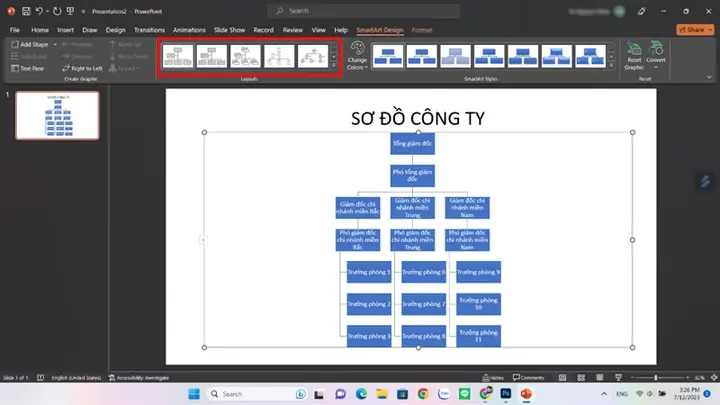
Task: Apply the fourth SmartArt style thumbnail
Action: (x=489, y=56)
